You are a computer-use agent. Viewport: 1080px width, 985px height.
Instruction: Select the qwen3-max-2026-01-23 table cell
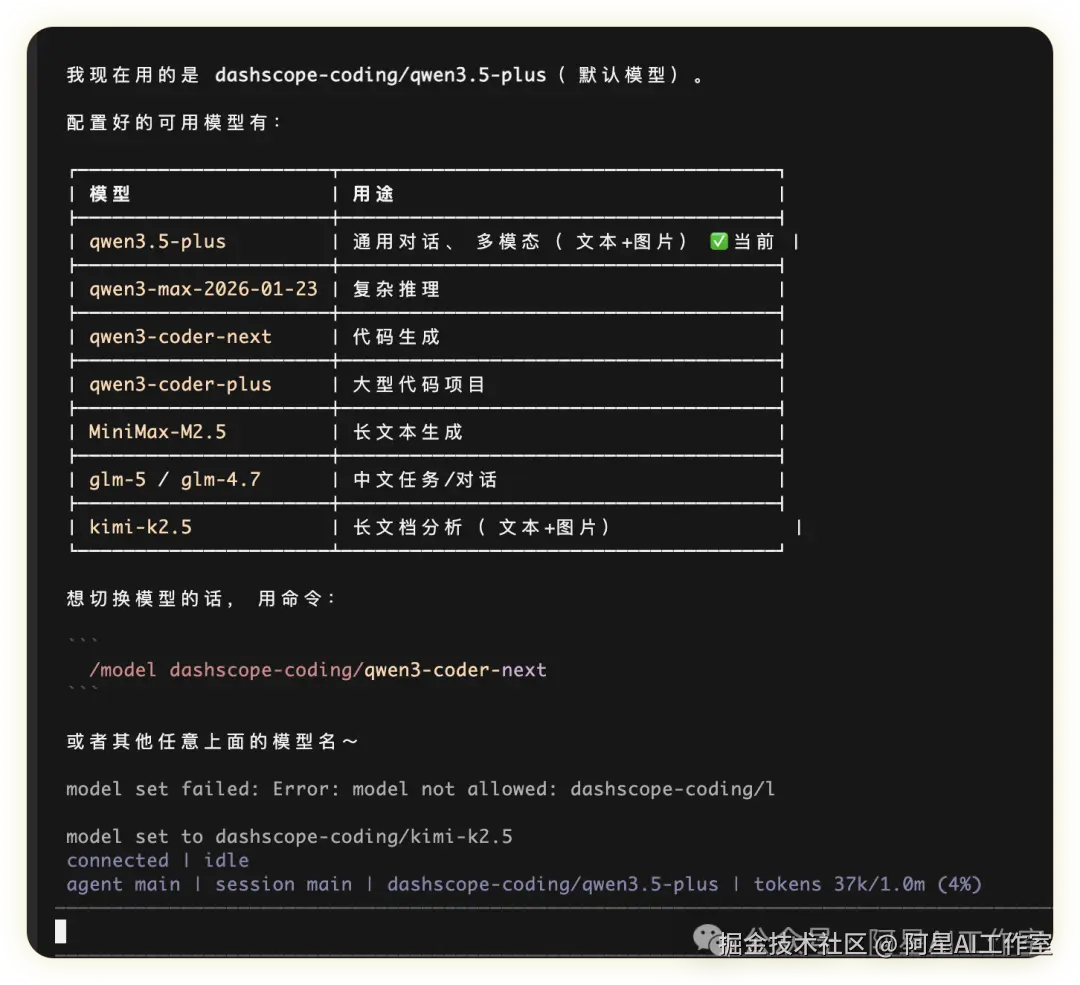203,289
